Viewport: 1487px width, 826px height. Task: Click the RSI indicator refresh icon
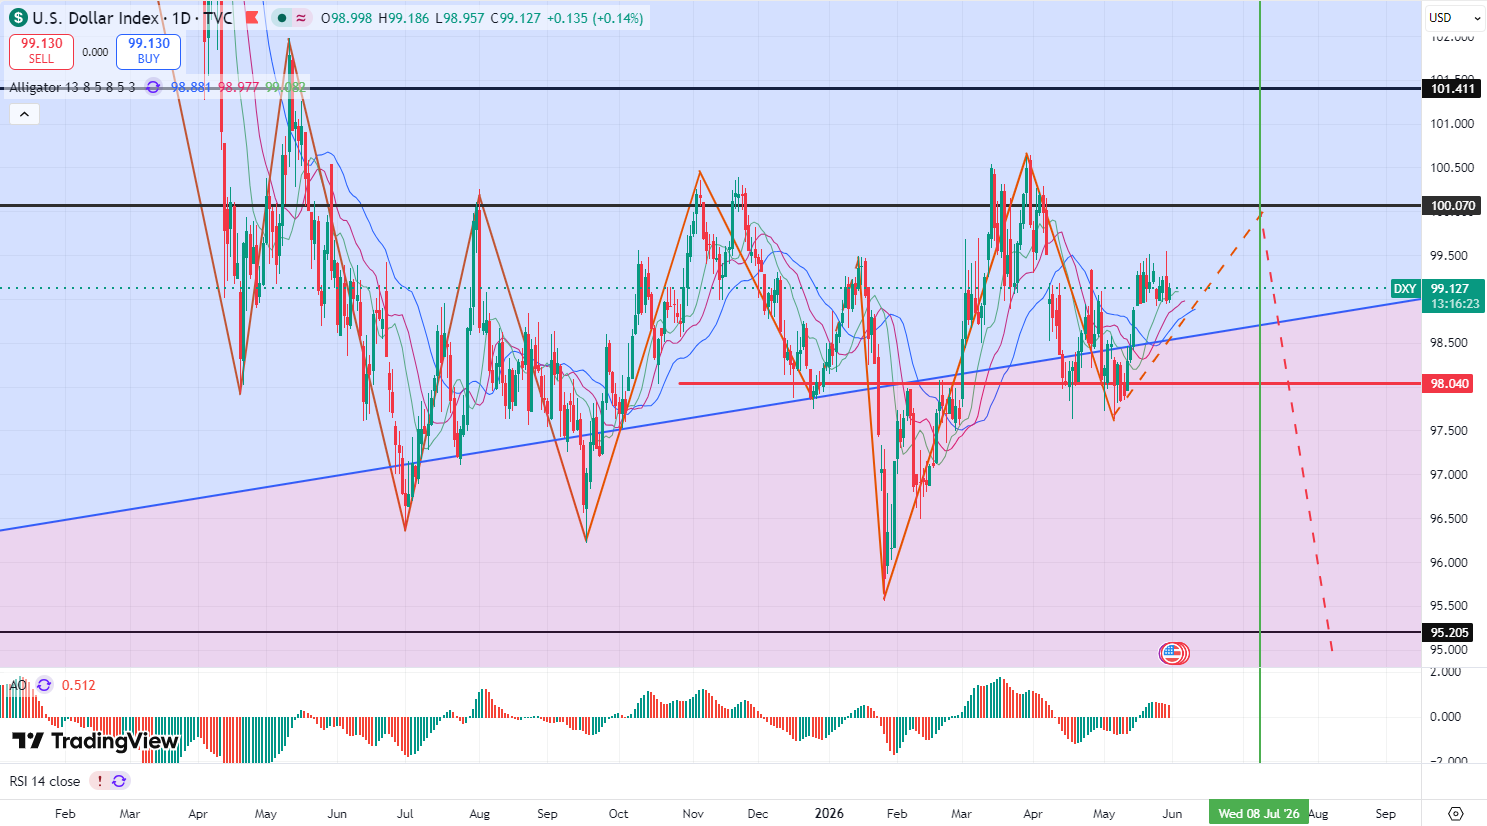(119, 781)
